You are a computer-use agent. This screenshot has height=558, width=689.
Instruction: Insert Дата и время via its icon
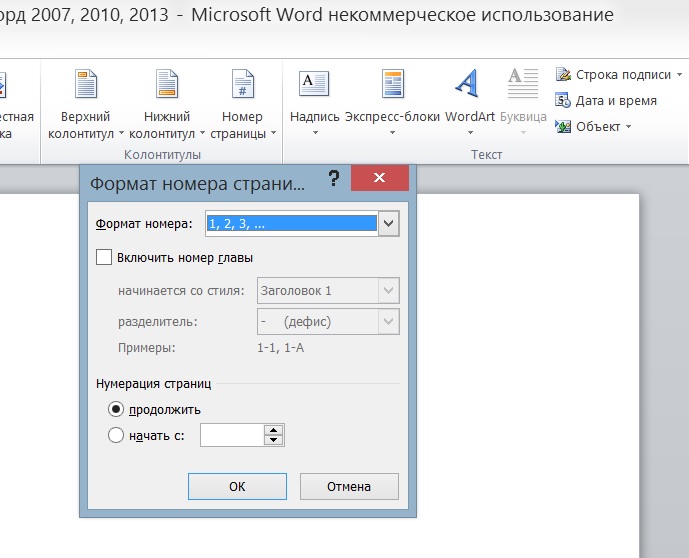pos(563,100)
